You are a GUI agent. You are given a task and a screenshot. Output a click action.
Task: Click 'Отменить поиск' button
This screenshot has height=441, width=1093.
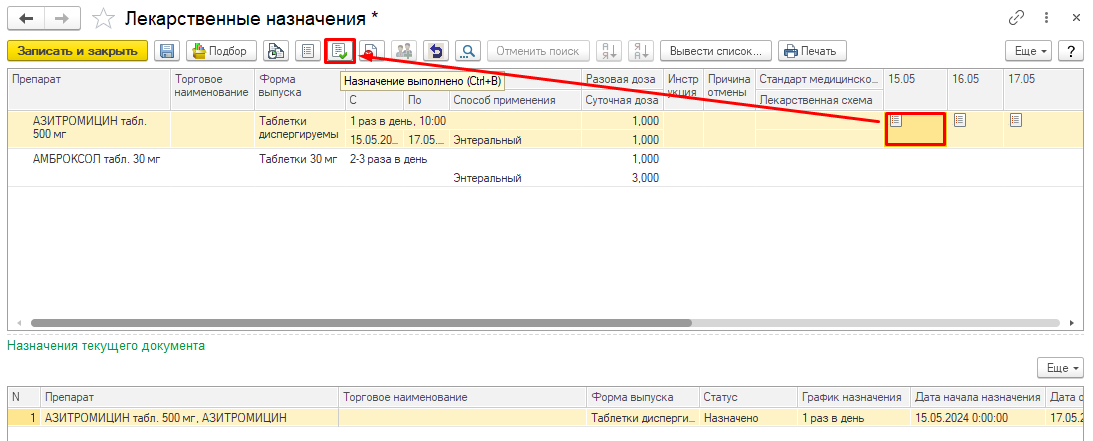click(x=538, y=51)
